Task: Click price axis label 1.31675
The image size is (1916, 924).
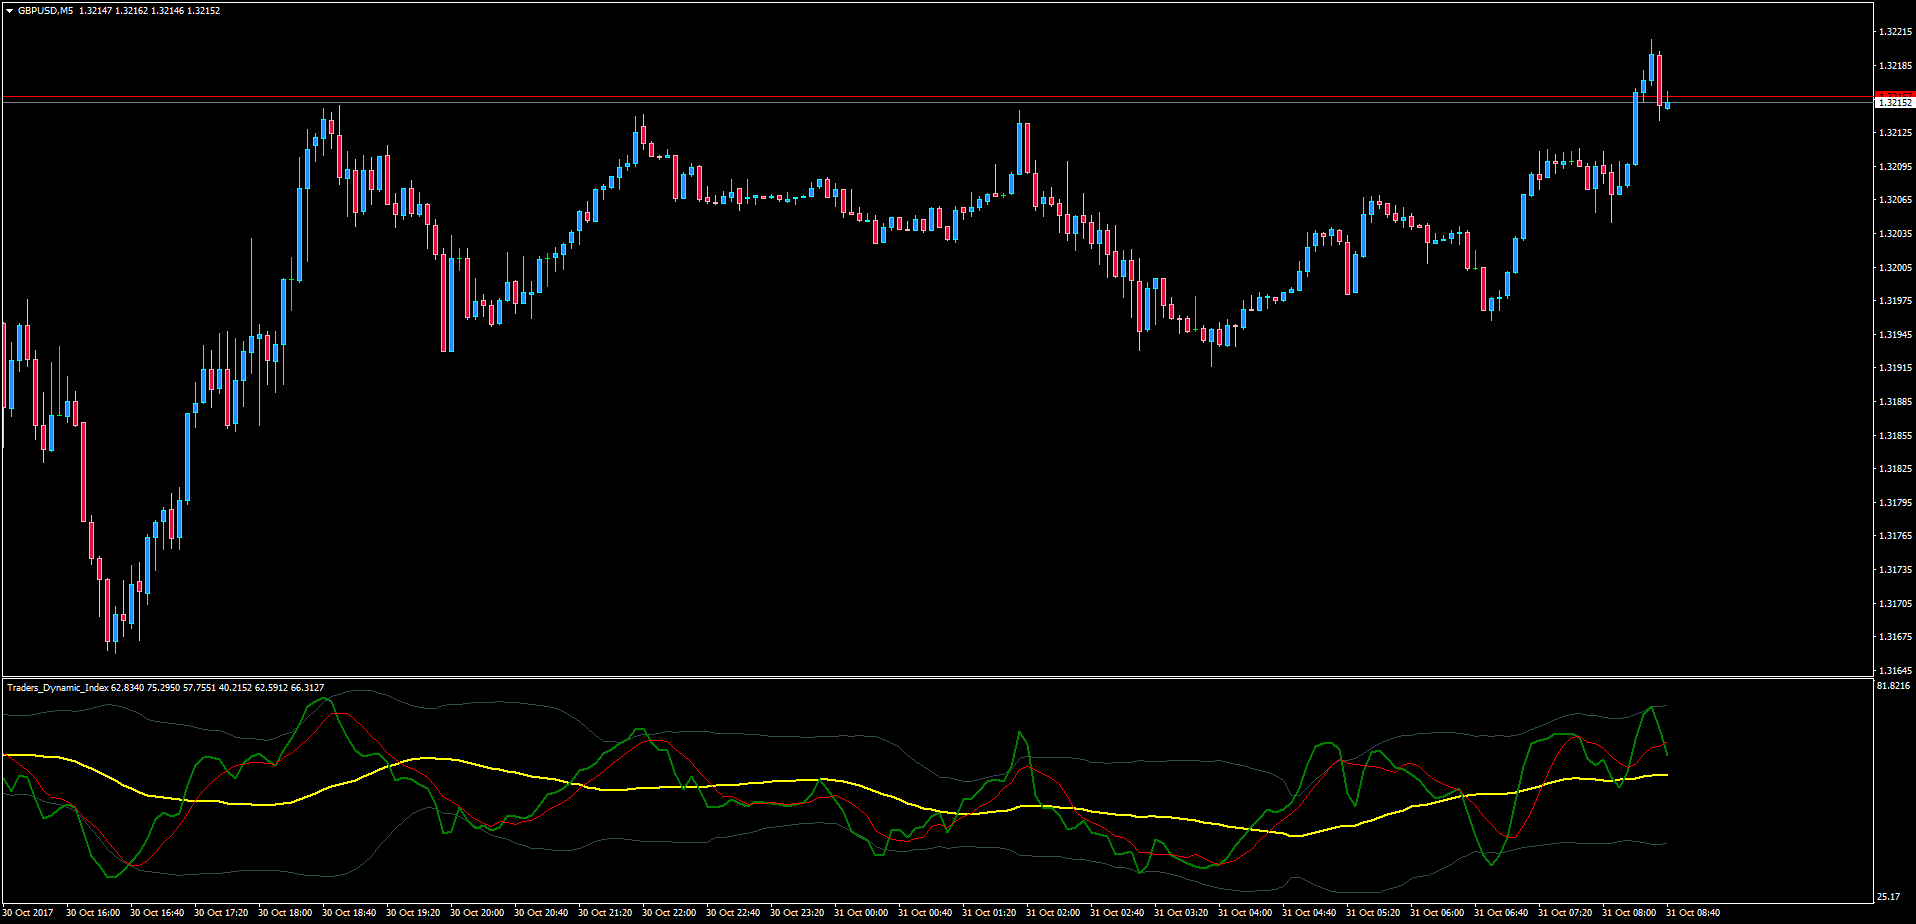Action: click(x=1895, y=637)
